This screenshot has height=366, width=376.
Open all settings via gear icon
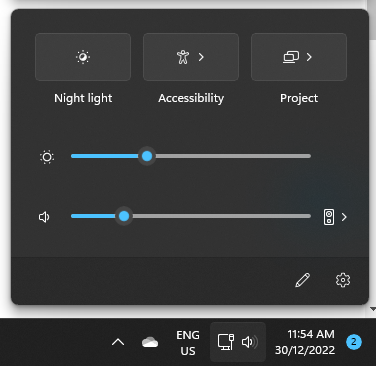[343, 280]
